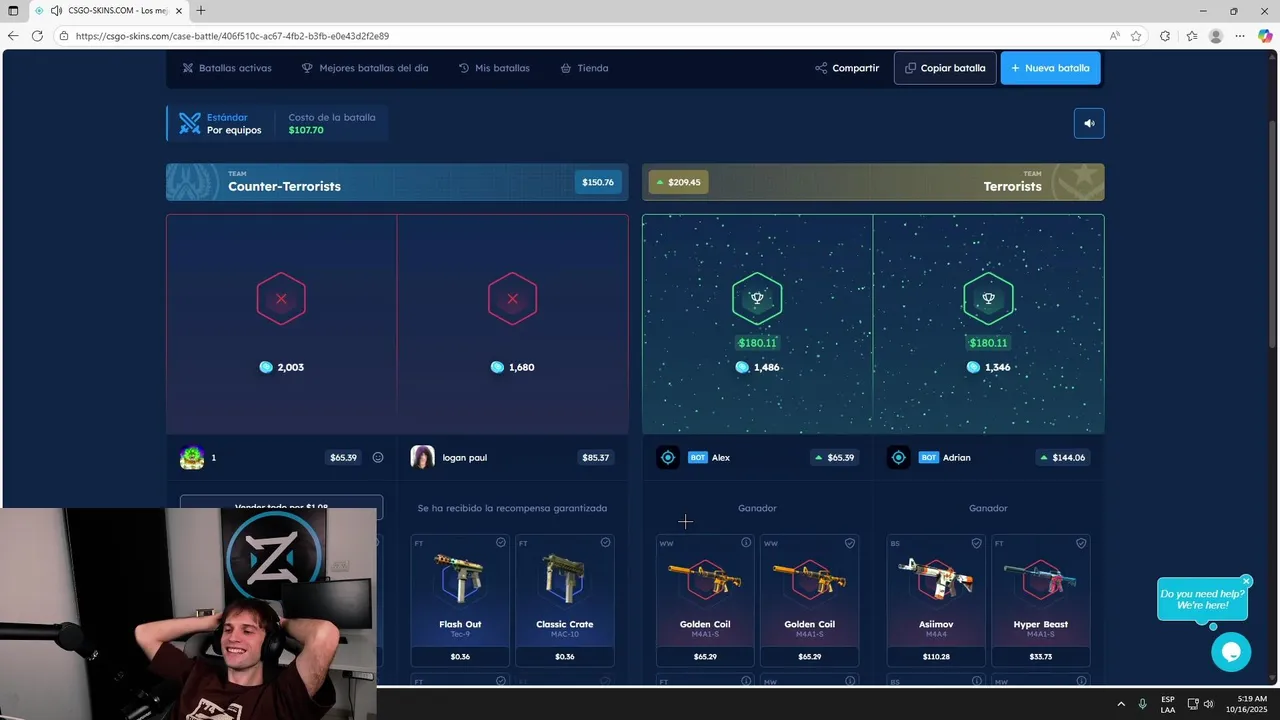Click the Adrian trophy hexagon icon
Screen dimensions: 1280x720
pyautogui.click(x=988, y=298)
